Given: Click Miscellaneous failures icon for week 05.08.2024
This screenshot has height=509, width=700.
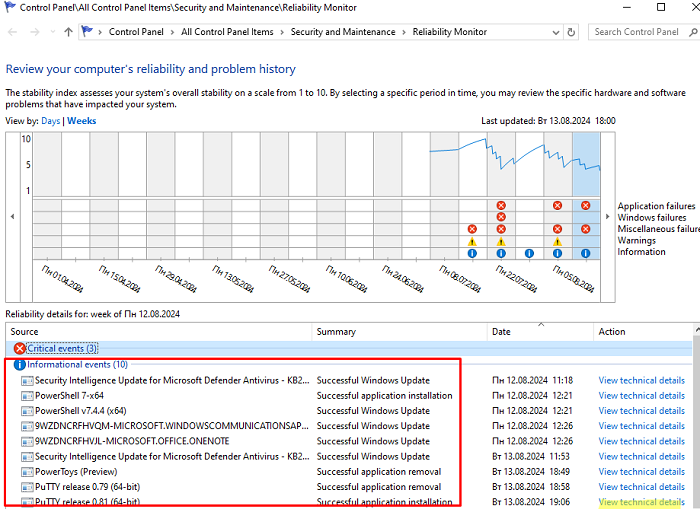Looking at the screenshot, I should [557, 229].
